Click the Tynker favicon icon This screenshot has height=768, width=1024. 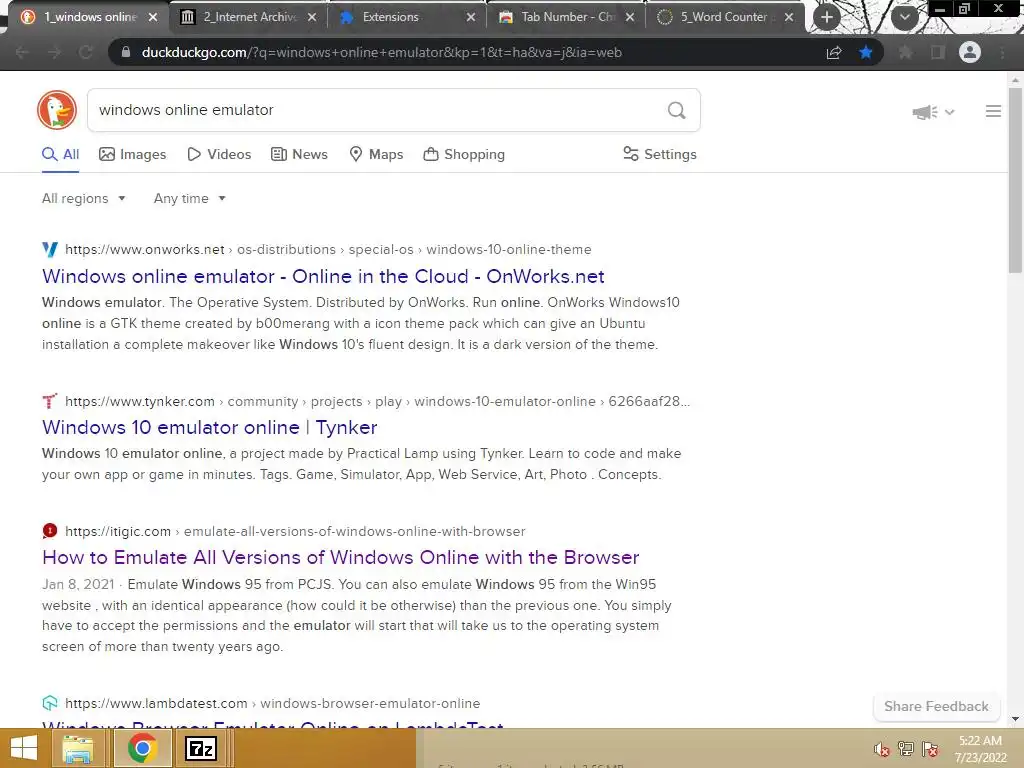50,401
